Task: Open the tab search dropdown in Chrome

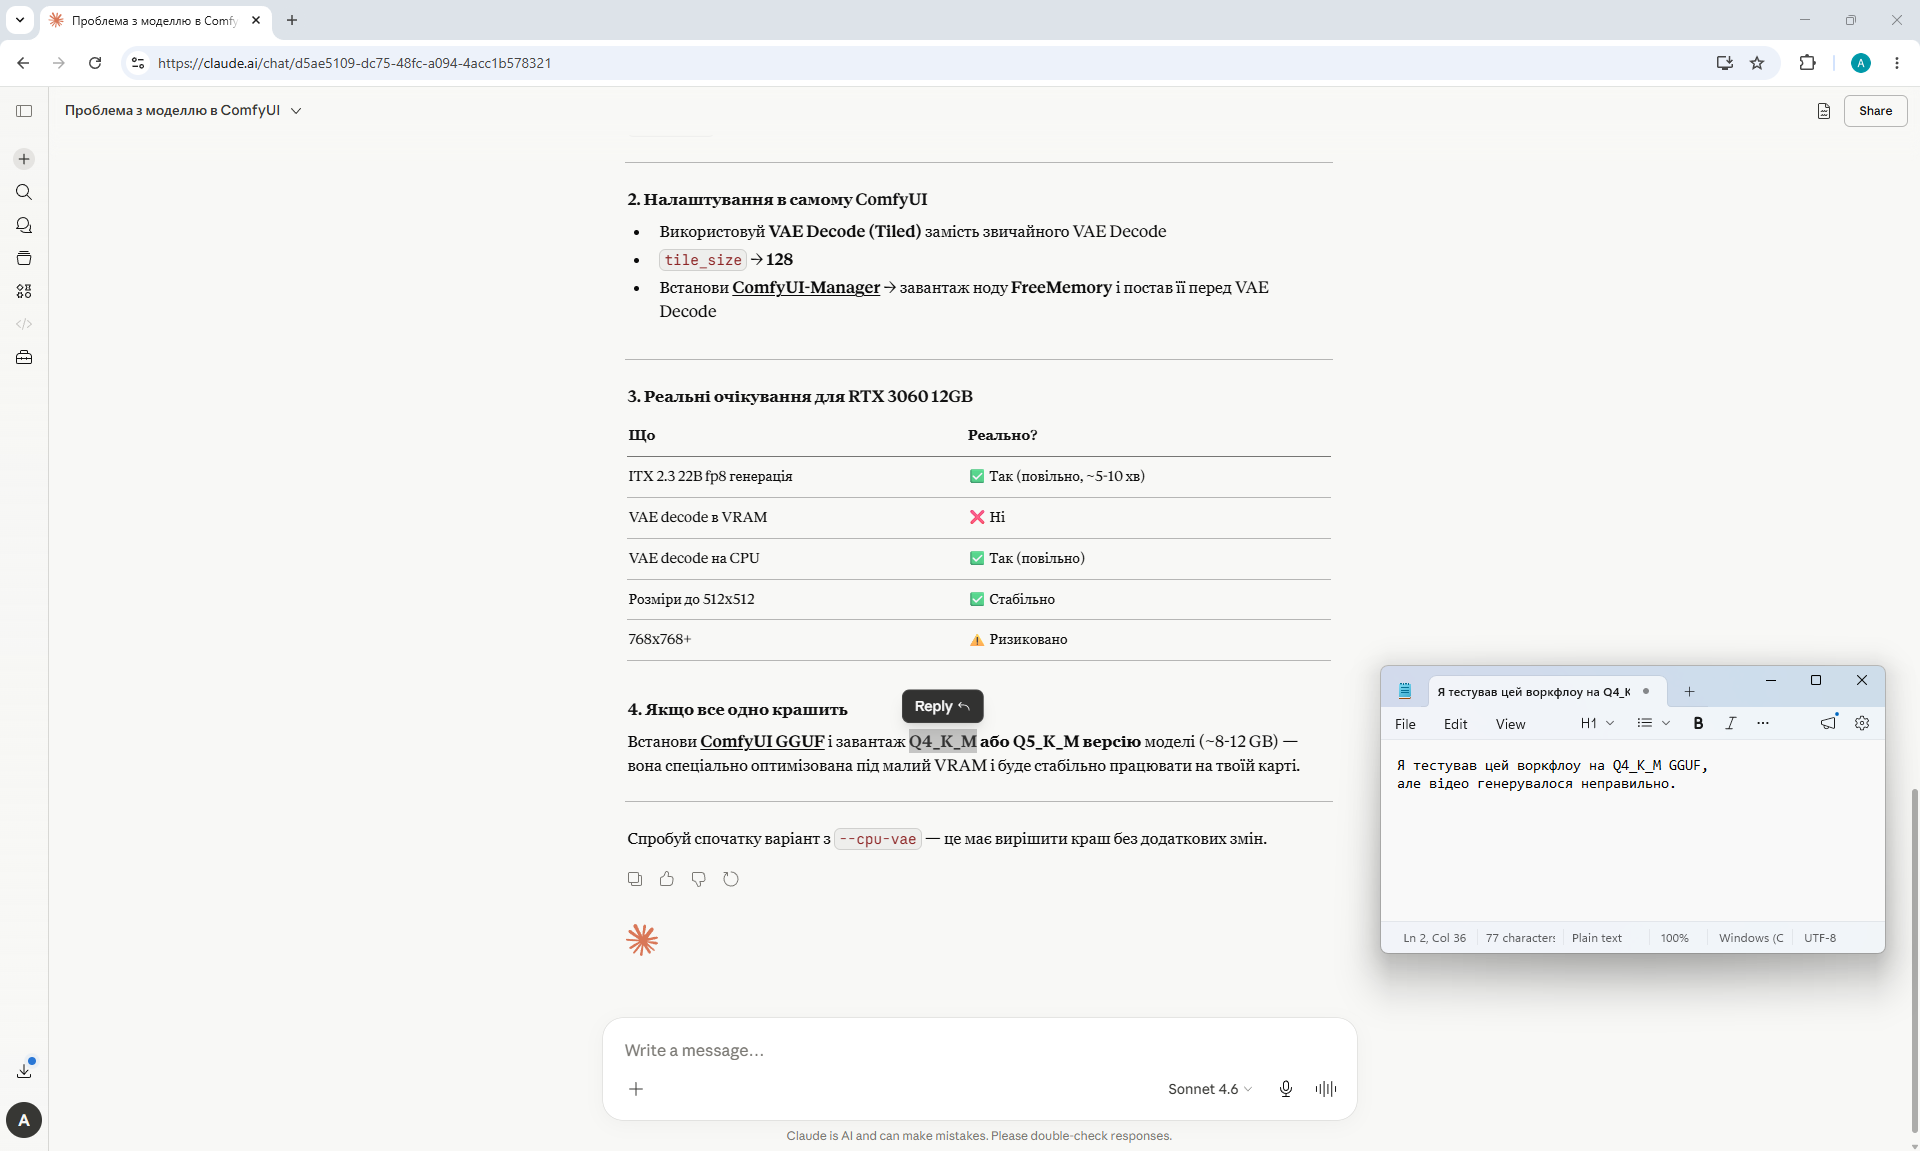Action: click(x=20, y=20)
